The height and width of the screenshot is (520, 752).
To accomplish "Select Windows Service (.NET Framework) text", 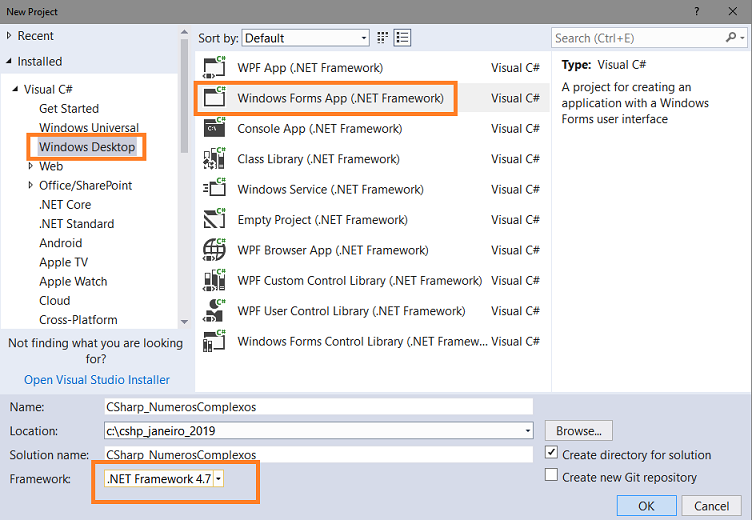I will point(330,189).
